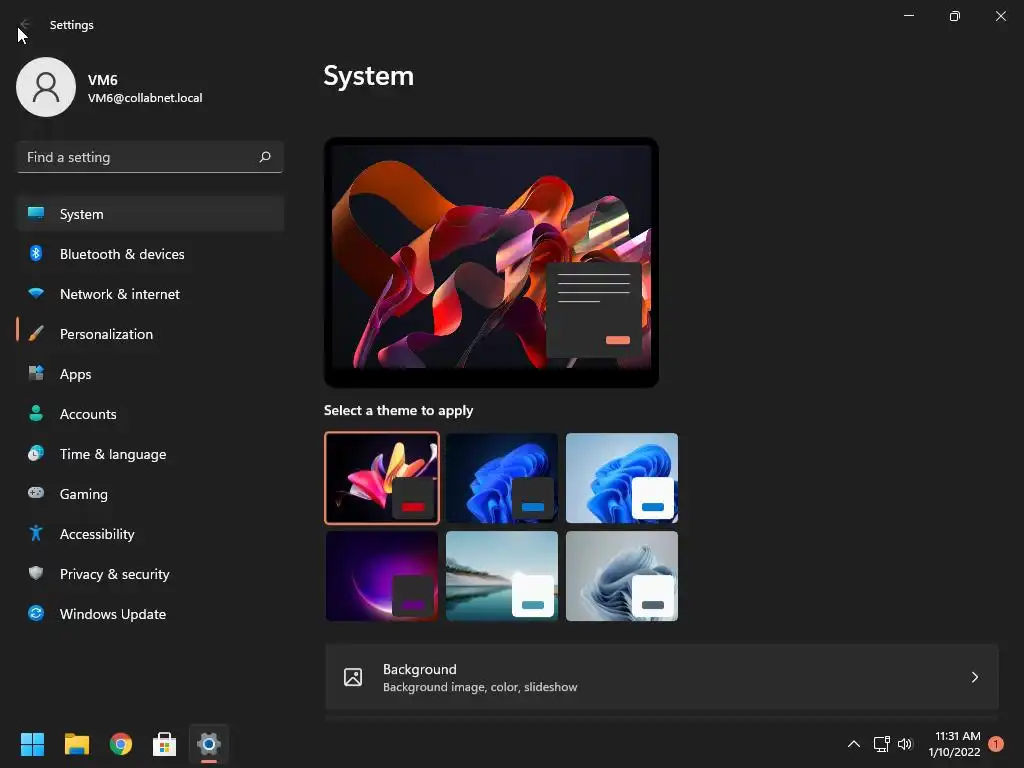This screenshot has height=768, width=1024.
Task: Open the Background image, color, slideshow row
Action: click(662, 677)
